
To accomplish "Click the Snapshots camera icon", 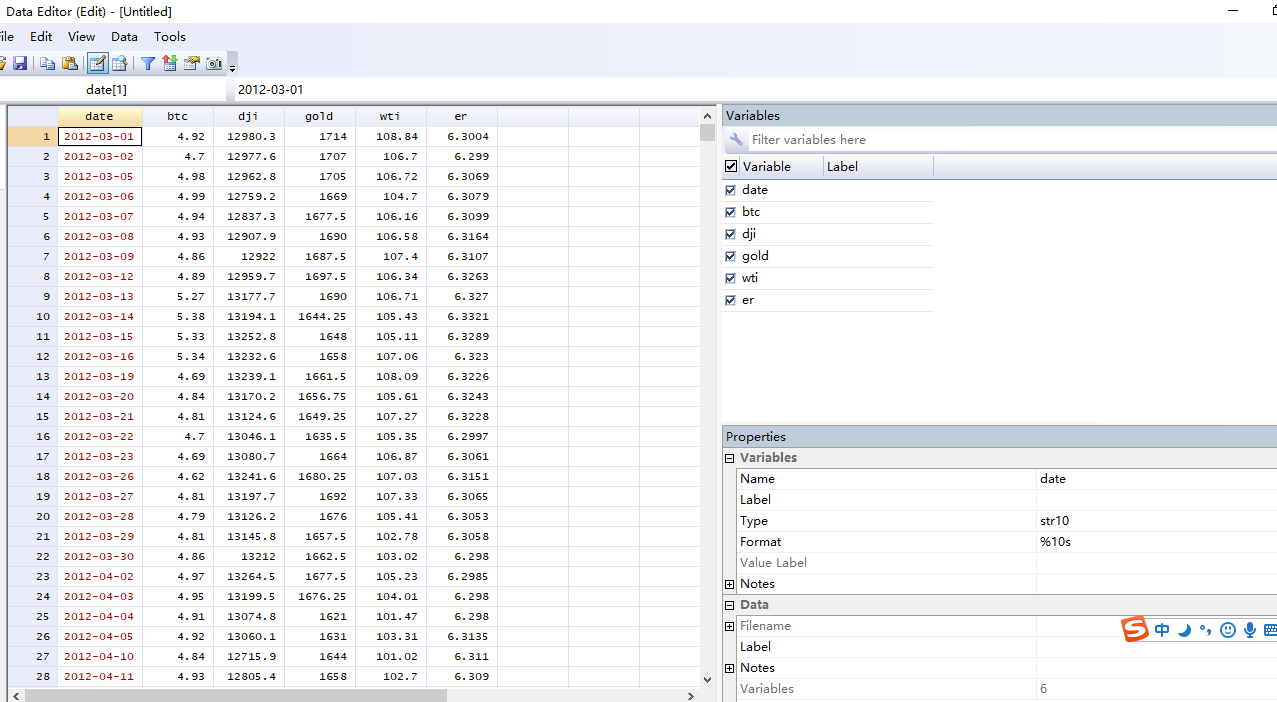I will tap(214, 64).
